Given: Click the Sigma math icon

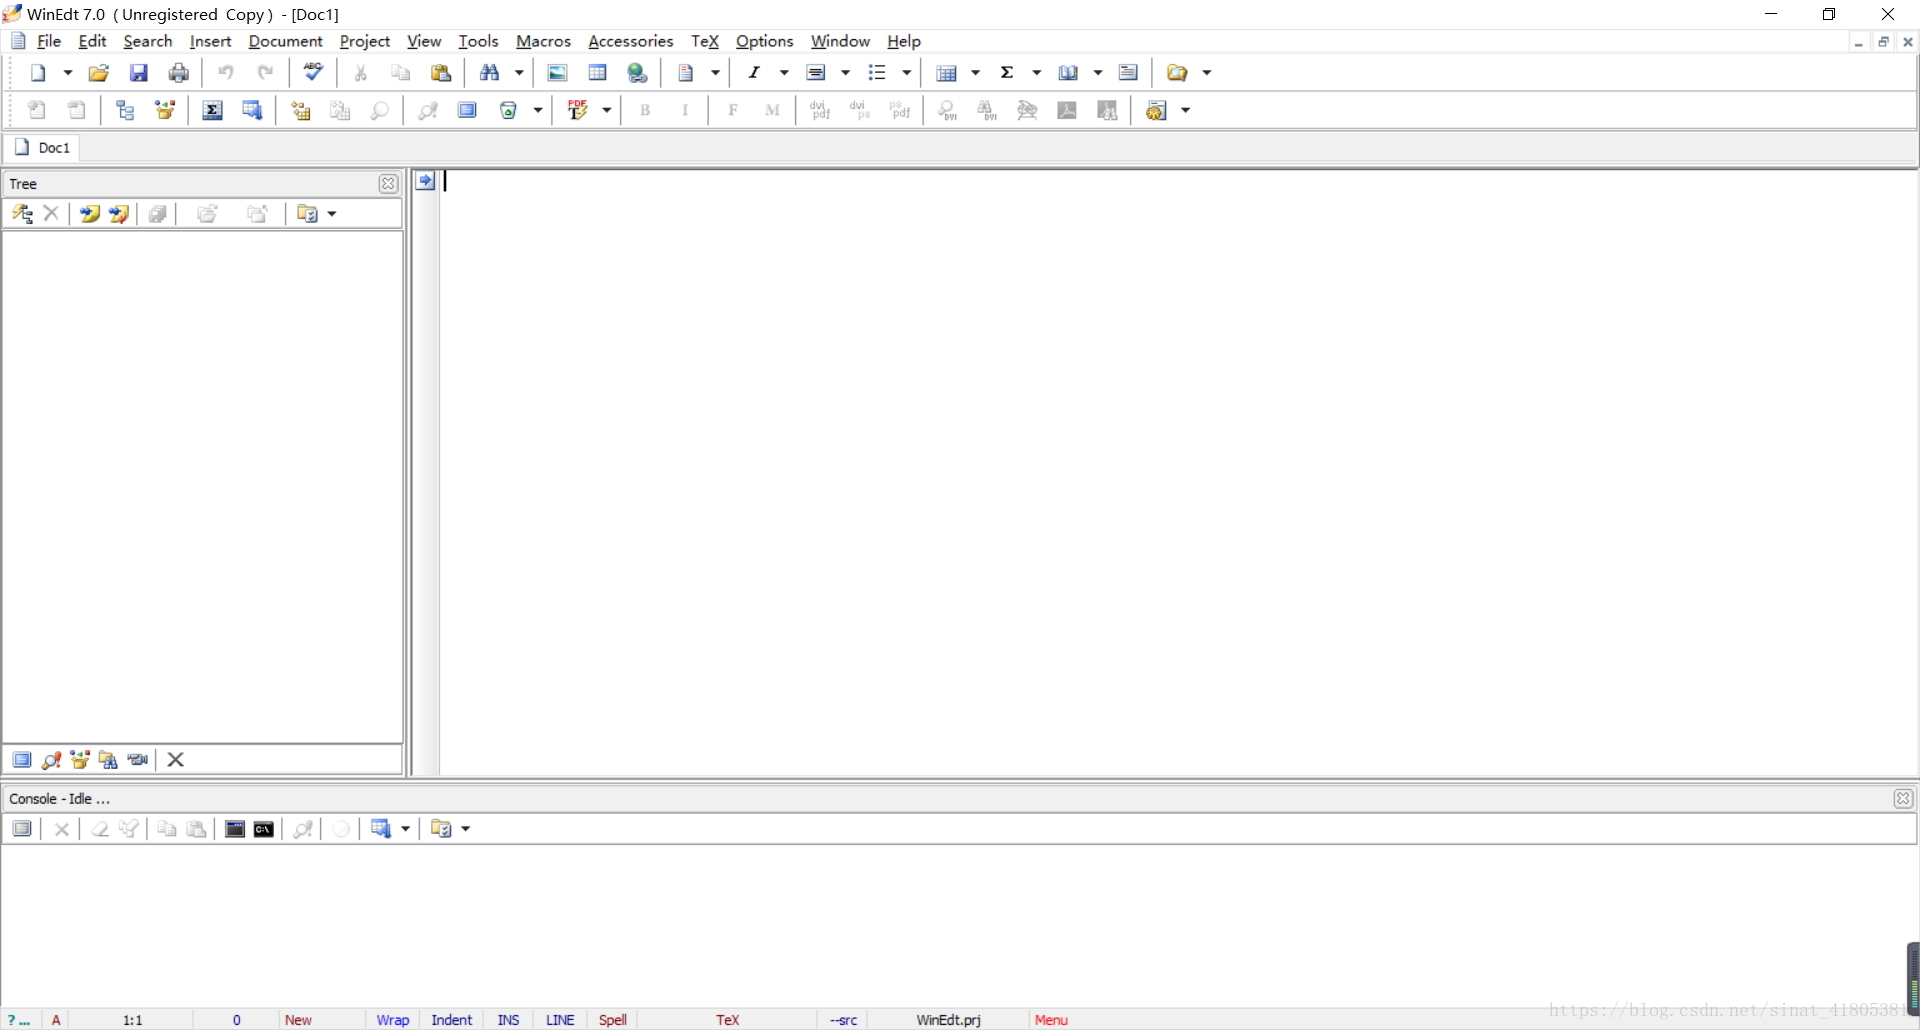Looking at the screenshot, I should click(1008, 73).
